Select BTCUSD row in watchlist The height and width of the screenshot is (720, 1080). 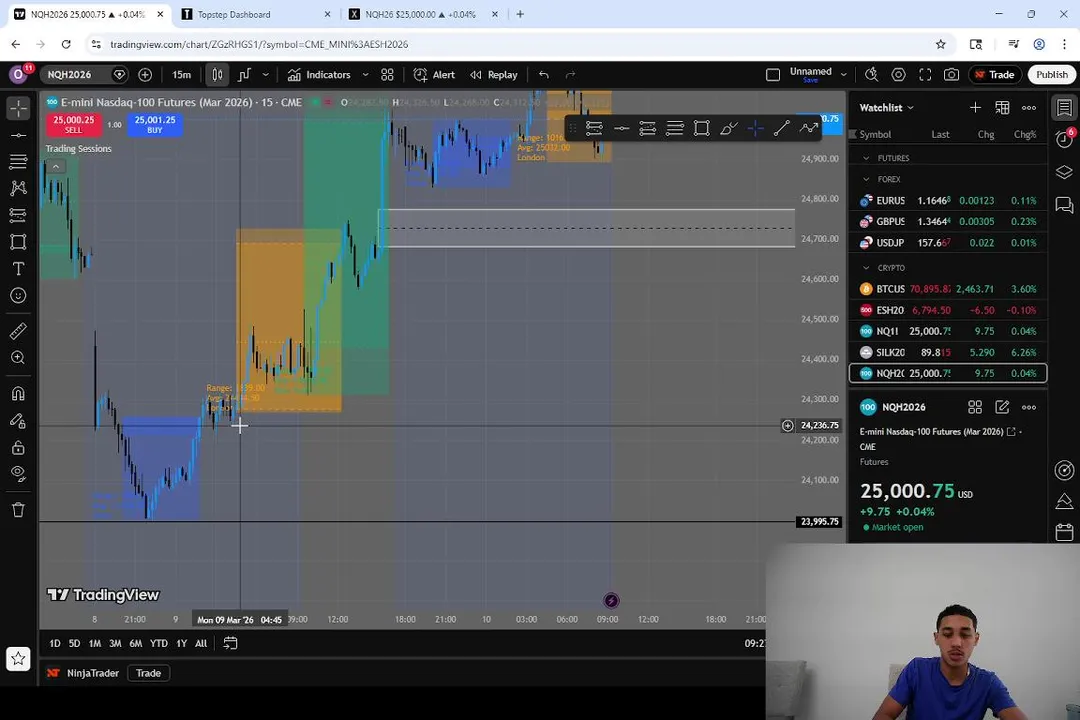point(948,289)
